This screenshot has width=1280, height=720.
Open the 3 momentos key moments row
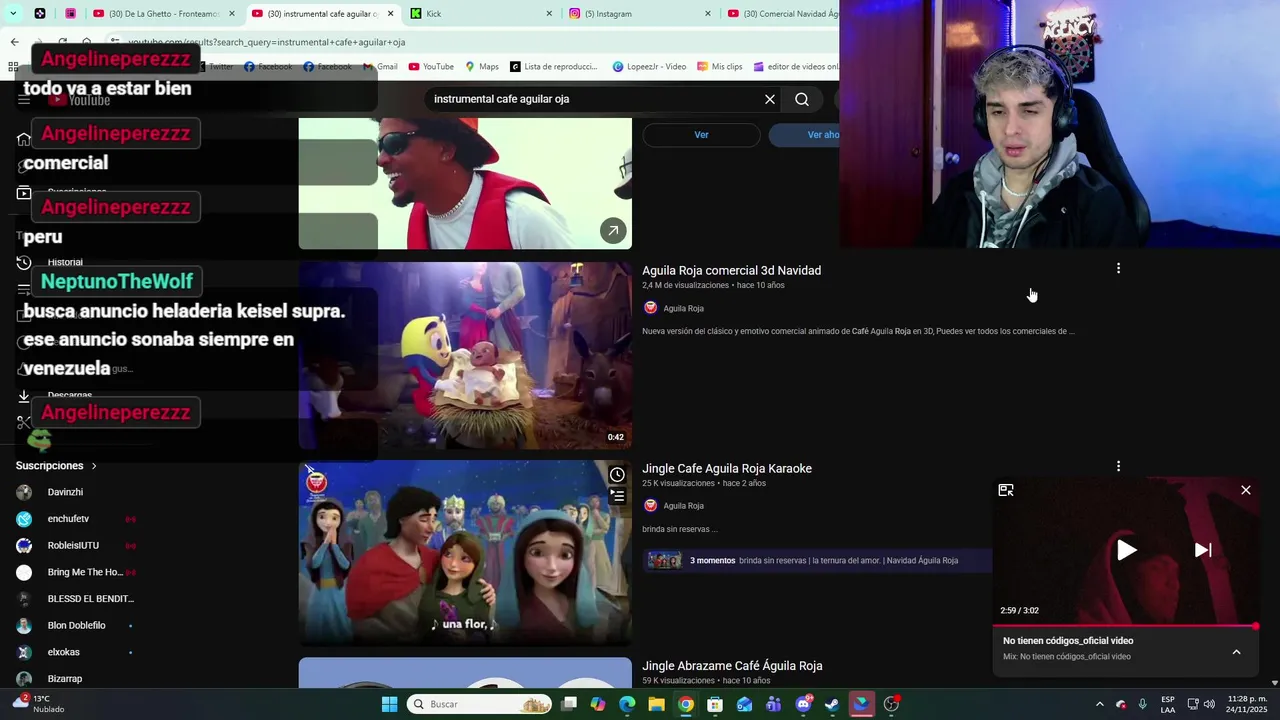pyautogui.click(x=818, y=561)
